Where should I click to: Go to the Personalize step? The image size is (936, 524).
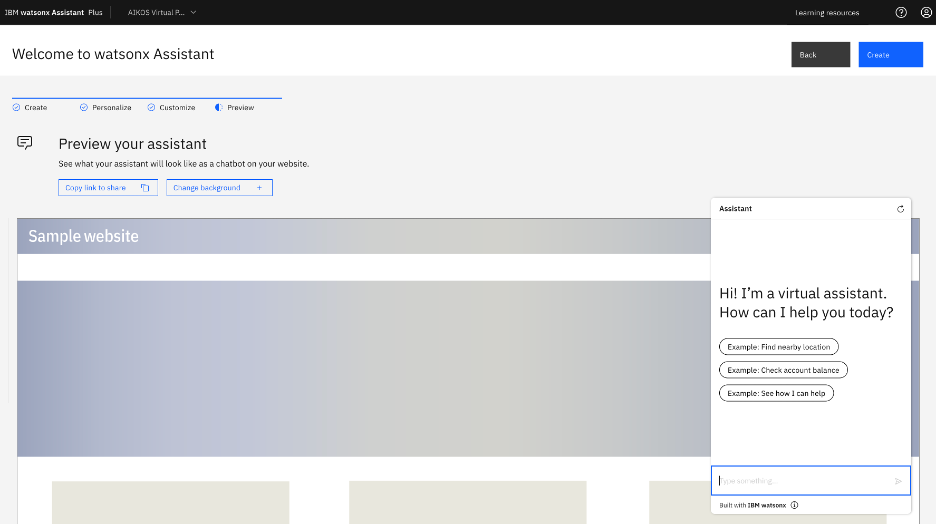click(106, 107)
